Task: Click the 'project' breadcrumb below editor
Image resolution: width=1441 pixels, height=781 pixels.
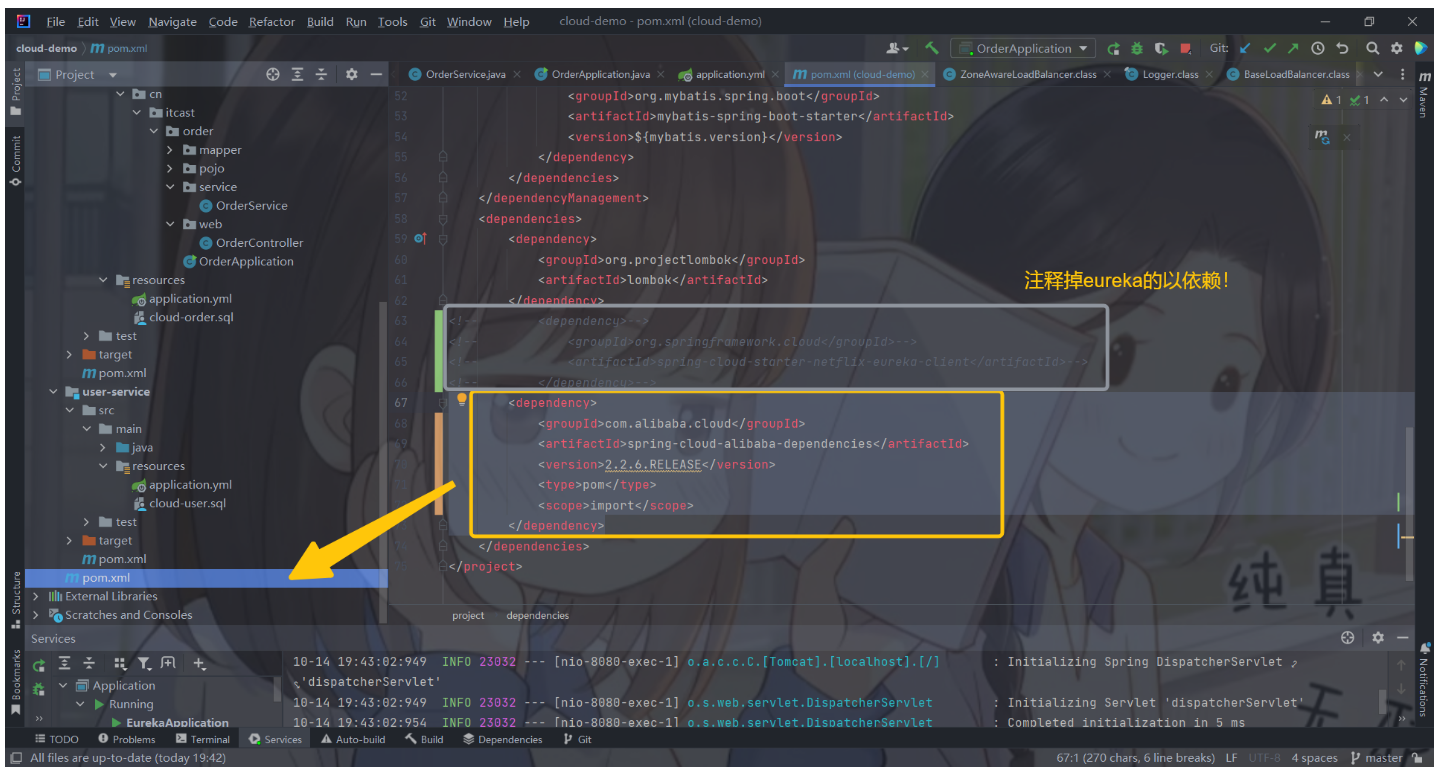Action: click(468, 615)
